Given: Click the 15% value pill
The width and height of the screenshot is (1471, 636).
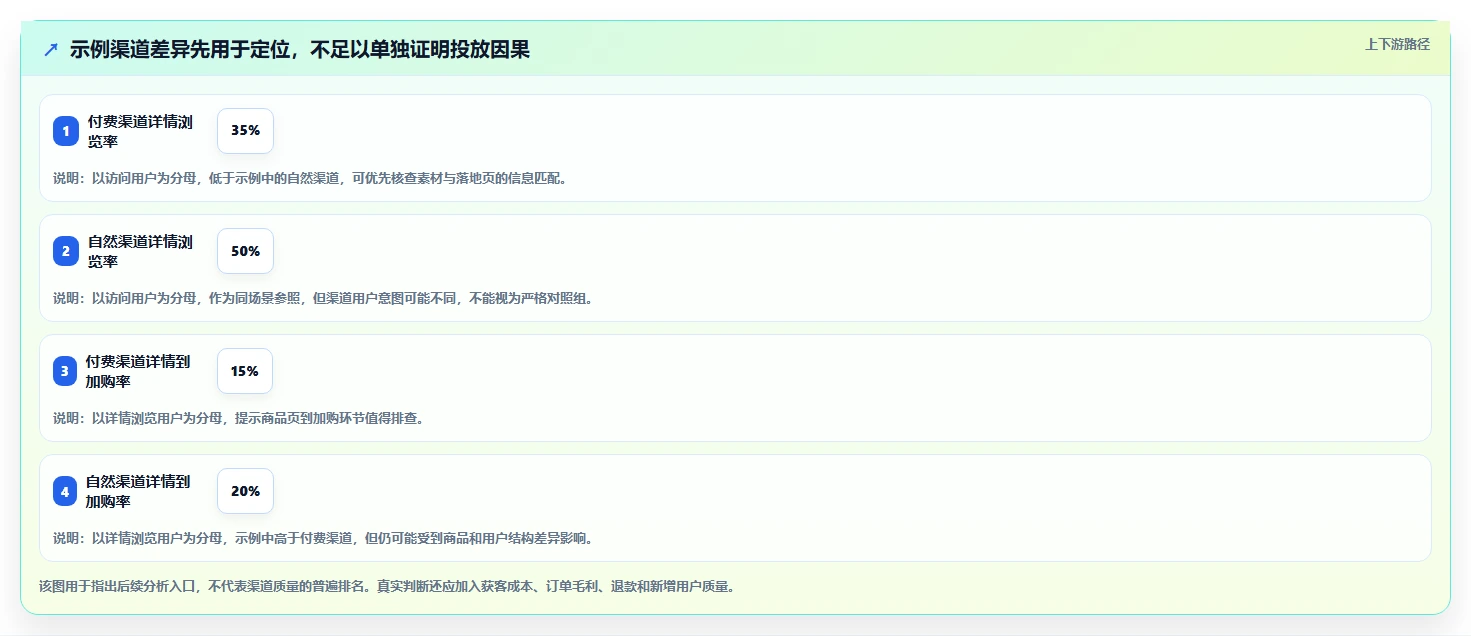Looking at the screenshot, I should coord(245,371).
